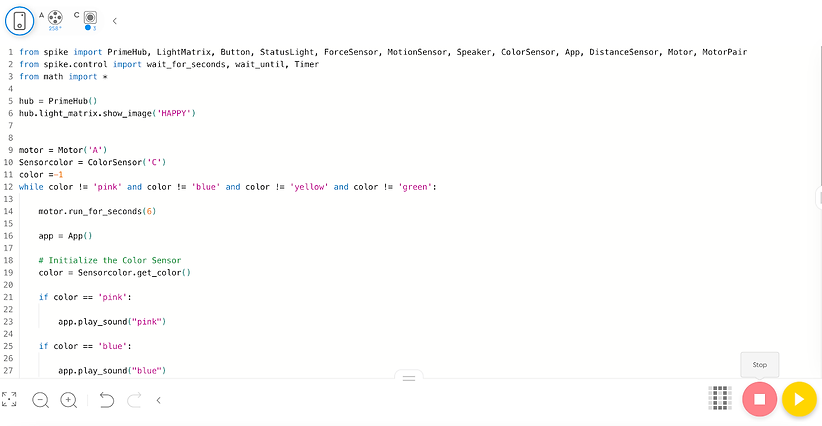Image resolution: width=822 pixels, height=426 pixels.
Task: Undo the last edit
Action: (x=106, y=400)
